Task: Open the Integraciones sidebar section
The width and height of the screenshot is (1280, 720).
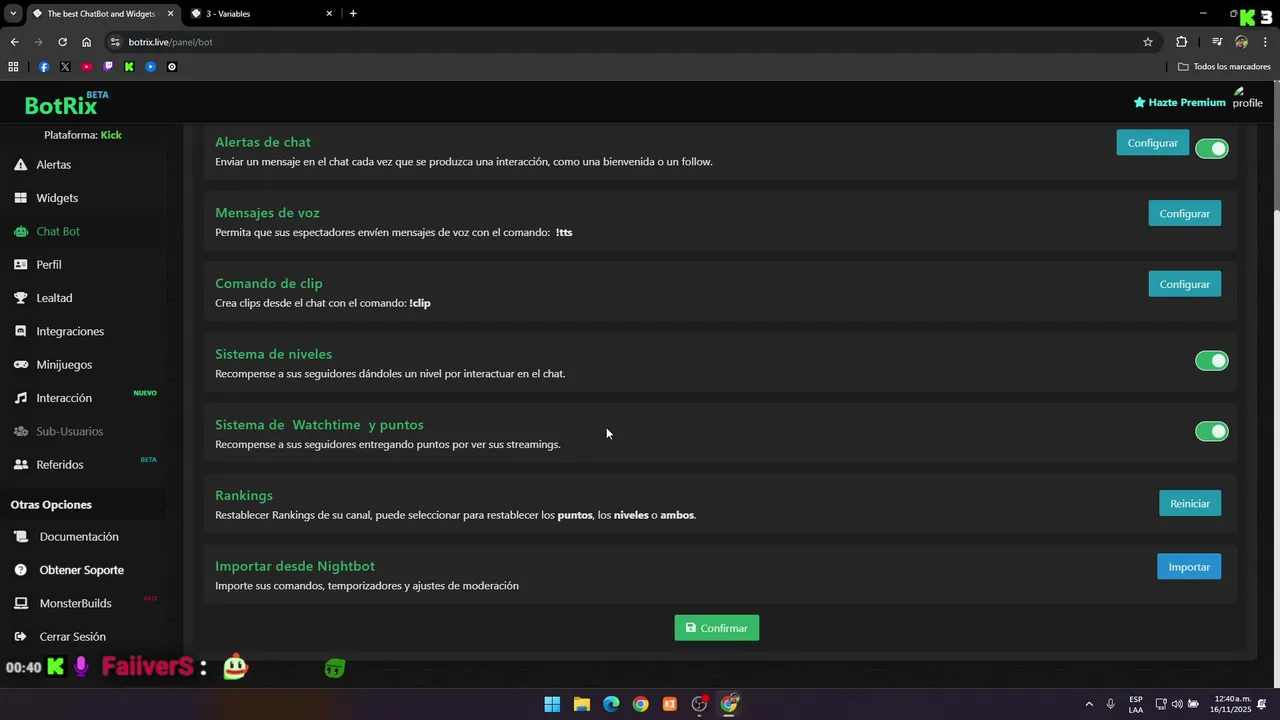Action: tap(69, 331)
